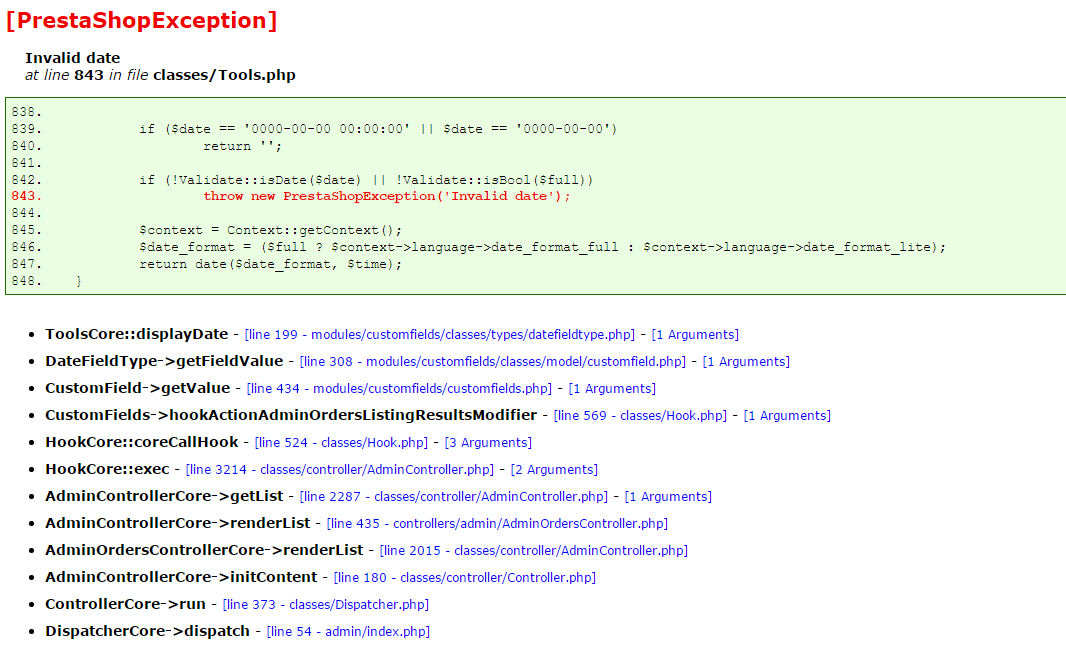Click the CustomField->getValue trace entry
Screen dimensions: 1066x650
coord(137,388)
